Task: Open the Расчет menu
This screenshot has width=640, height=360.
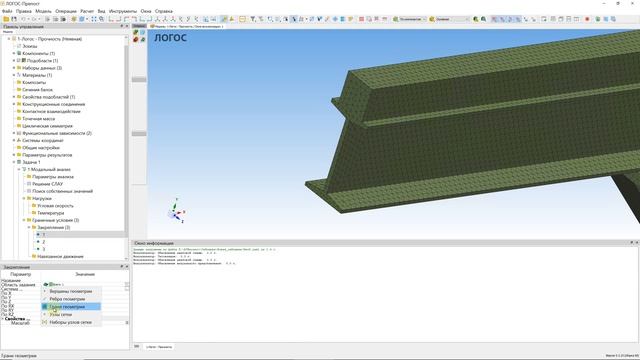Action: [x=87, y=11]
